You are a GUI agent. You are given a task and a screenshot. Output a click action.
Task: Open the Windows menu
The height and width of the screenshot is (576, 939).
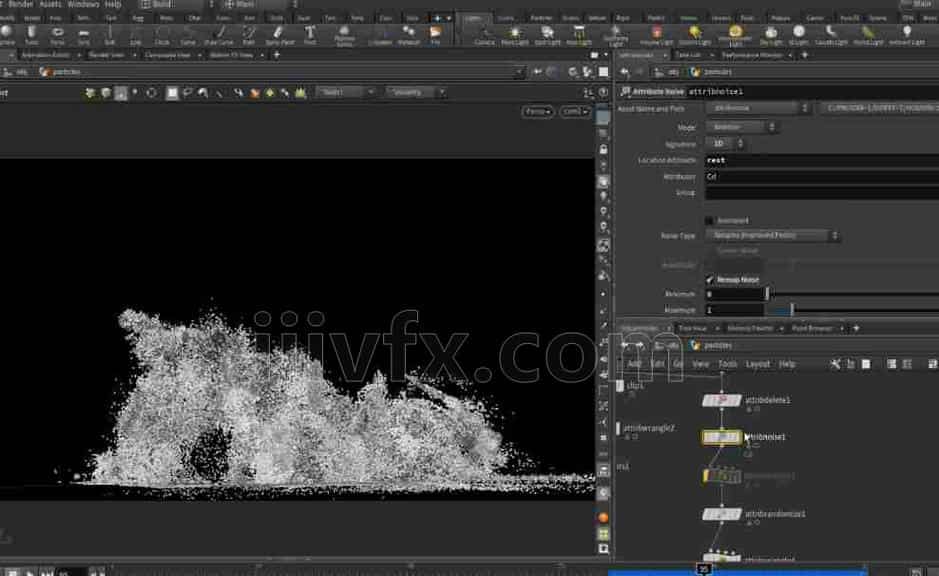point(83,4)
